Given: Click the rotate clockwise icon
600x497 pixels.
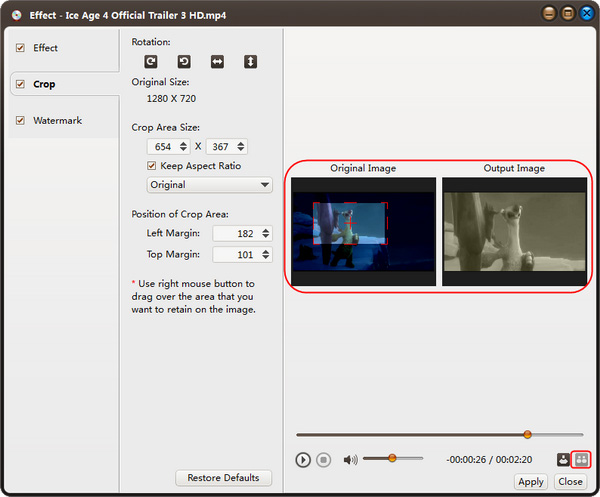Looking at the screenshot, I should coord(151,62).
